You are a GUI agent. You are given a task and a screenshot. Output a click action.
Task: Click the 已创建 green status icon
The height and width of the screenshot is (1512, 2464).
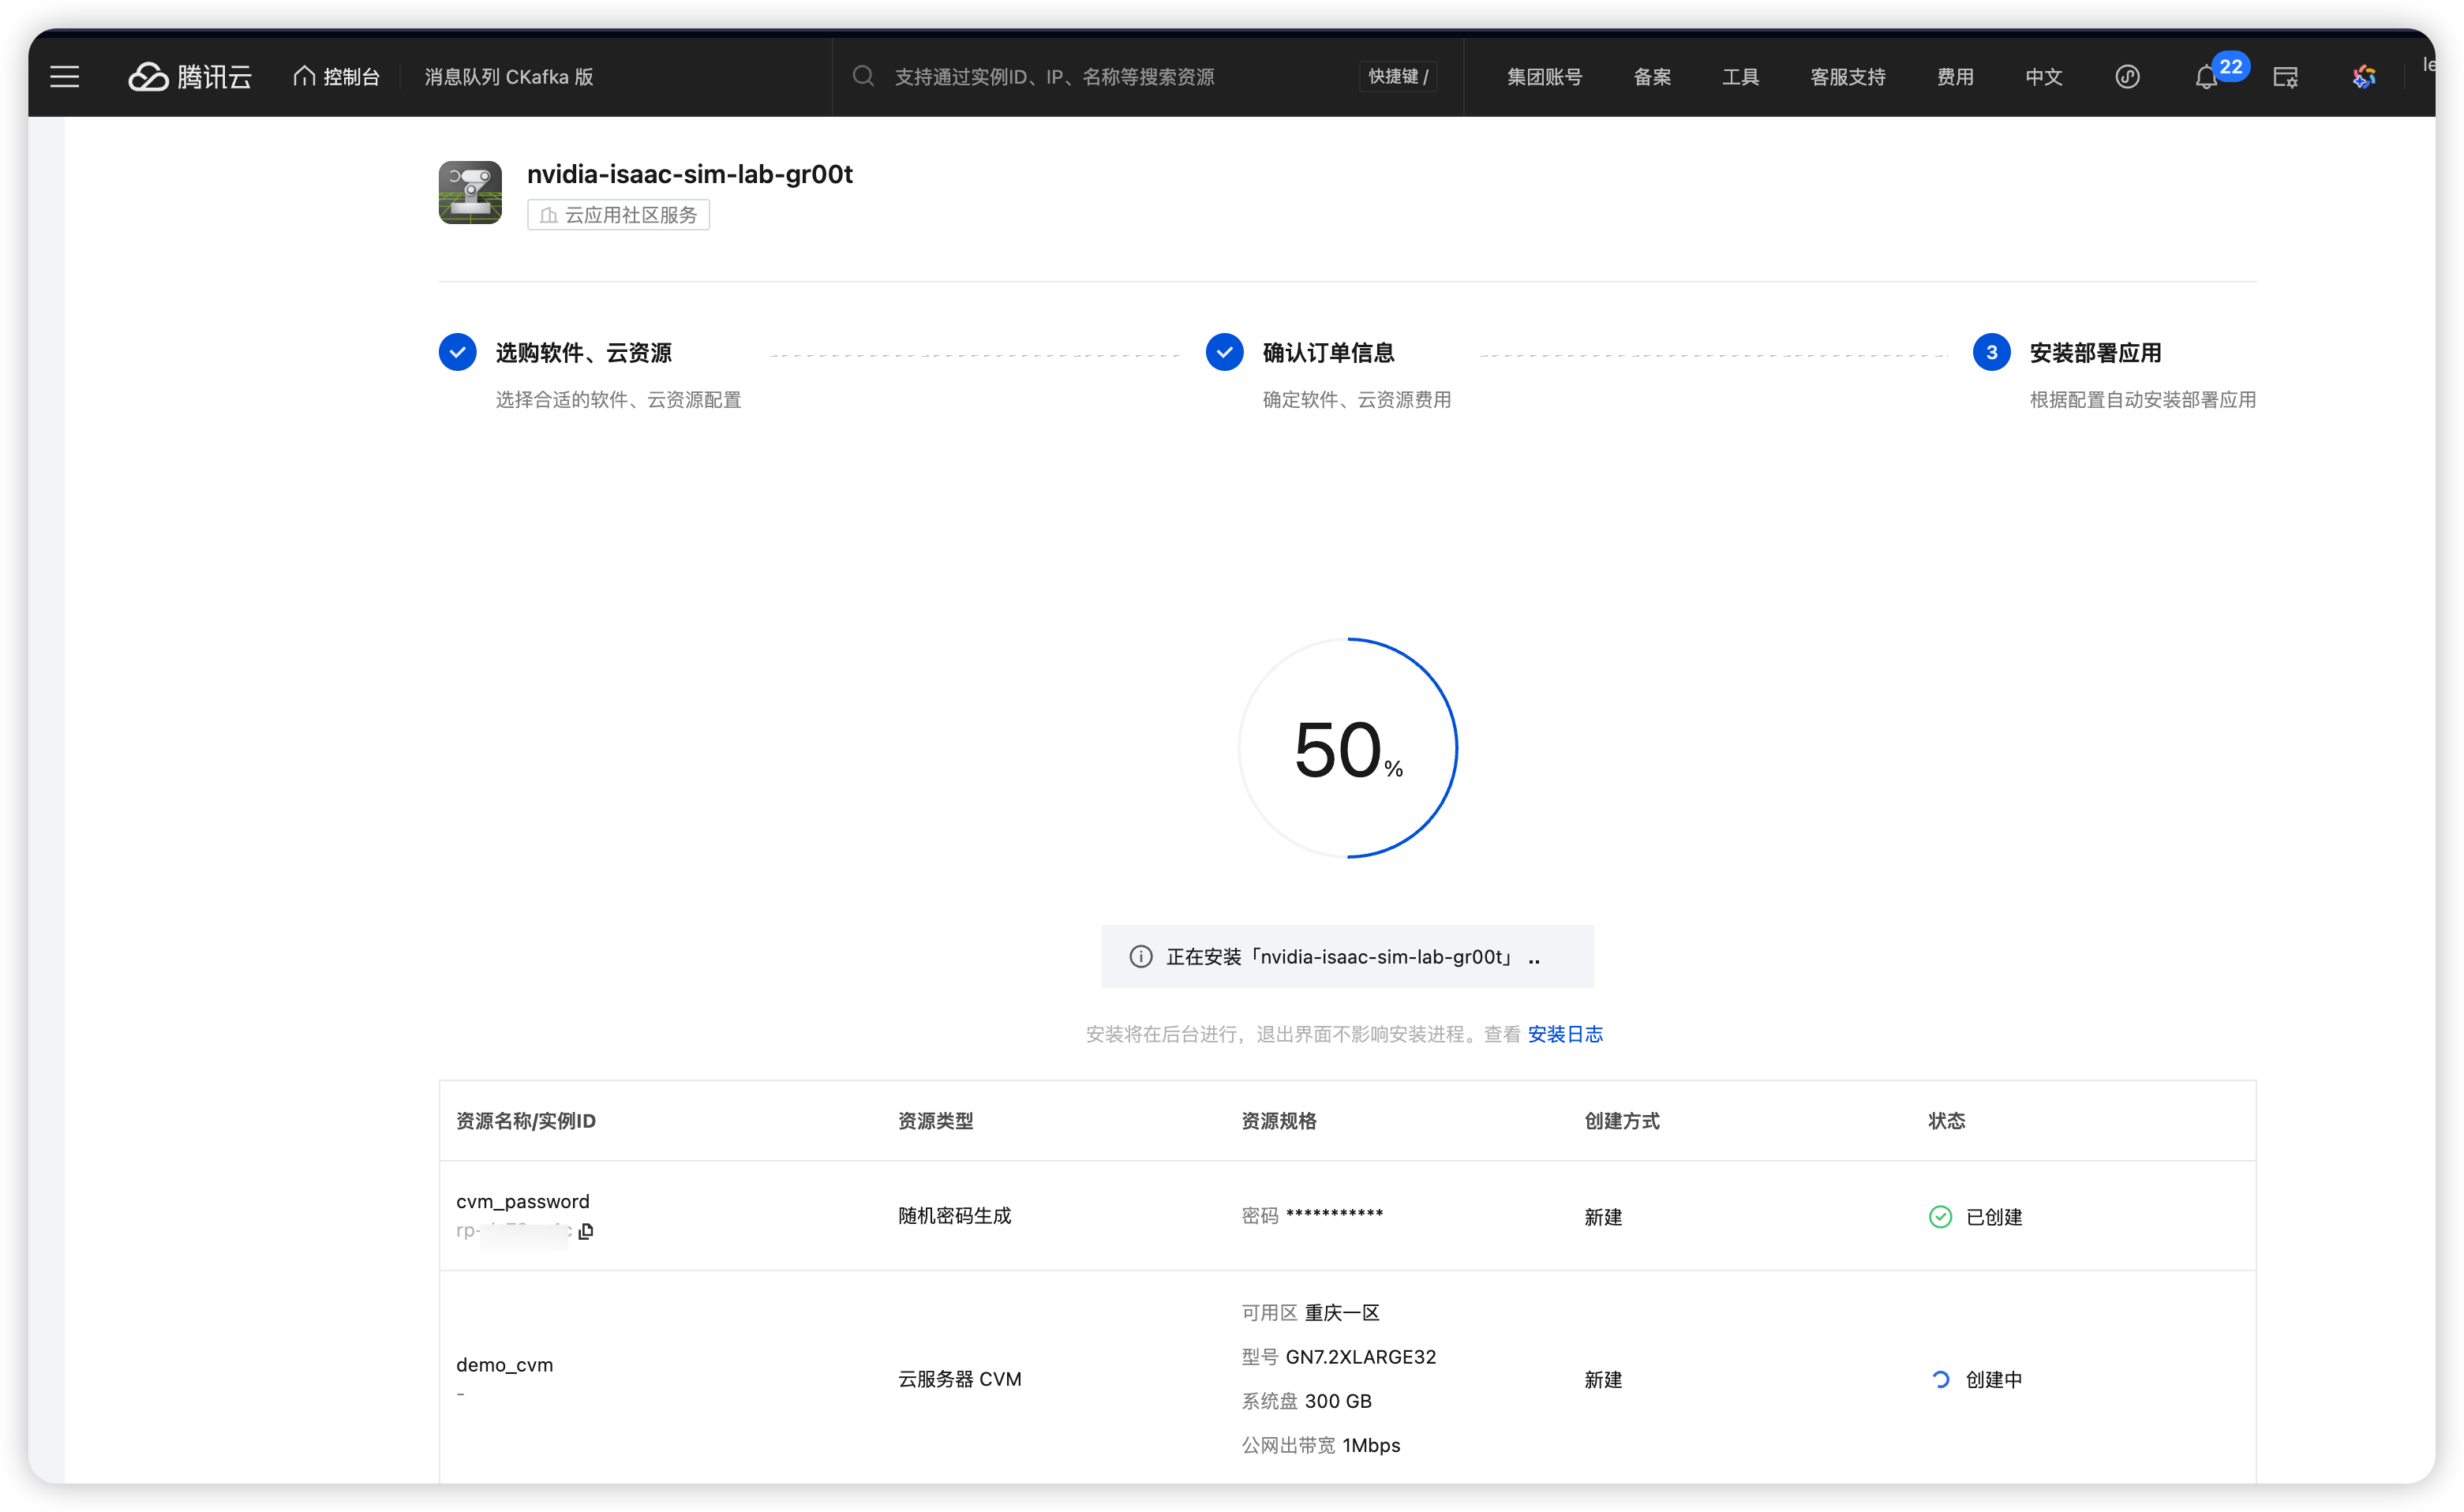[x=1940, y=1217]
